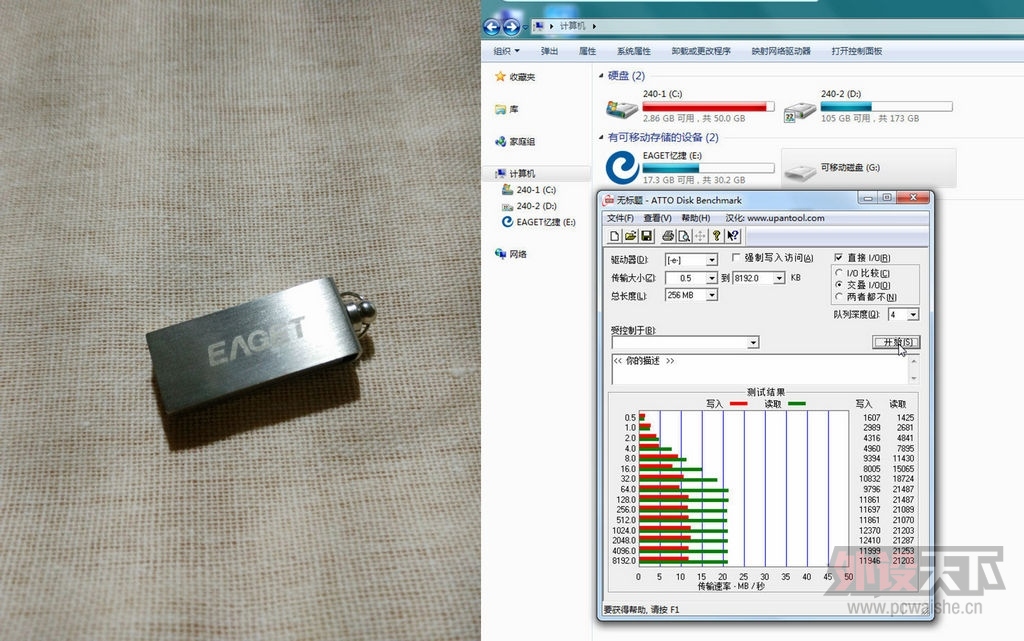
Task: Open the transfer size start 0.5 dropdown
Action: 712,278
